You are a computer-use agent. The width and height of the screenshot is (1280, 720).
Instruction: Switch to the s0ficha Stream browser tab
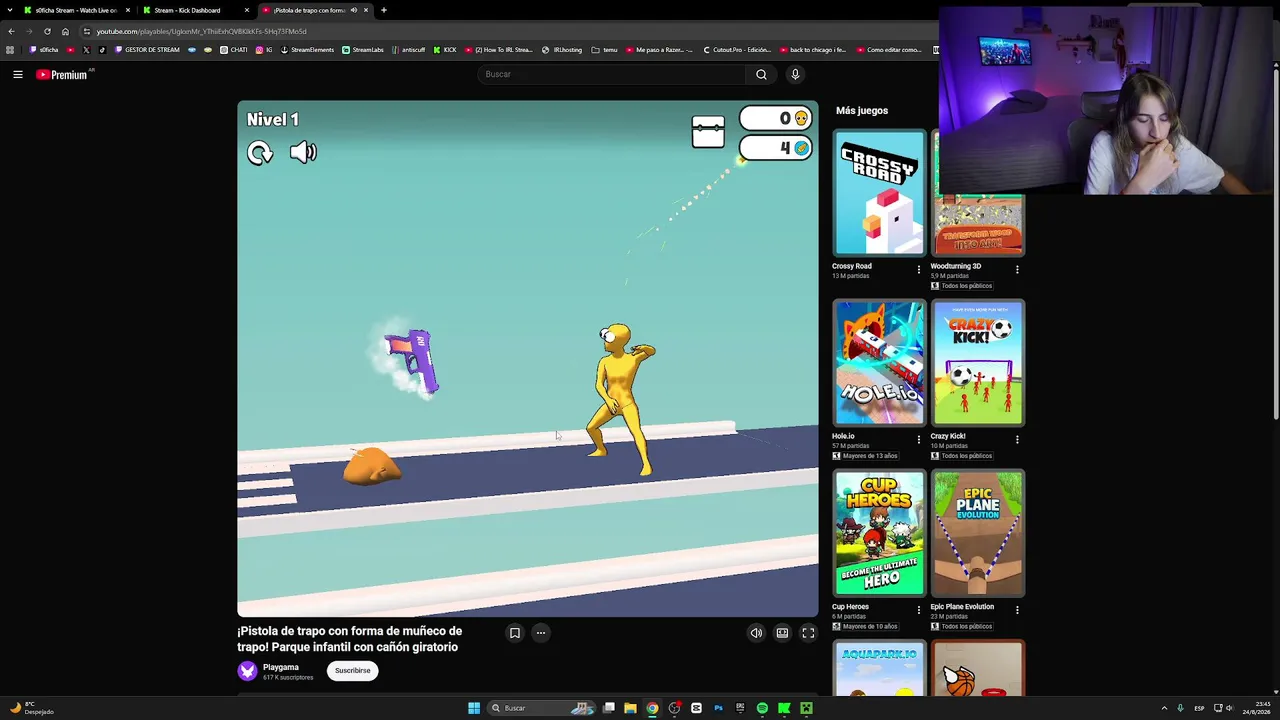pos(76,10)
